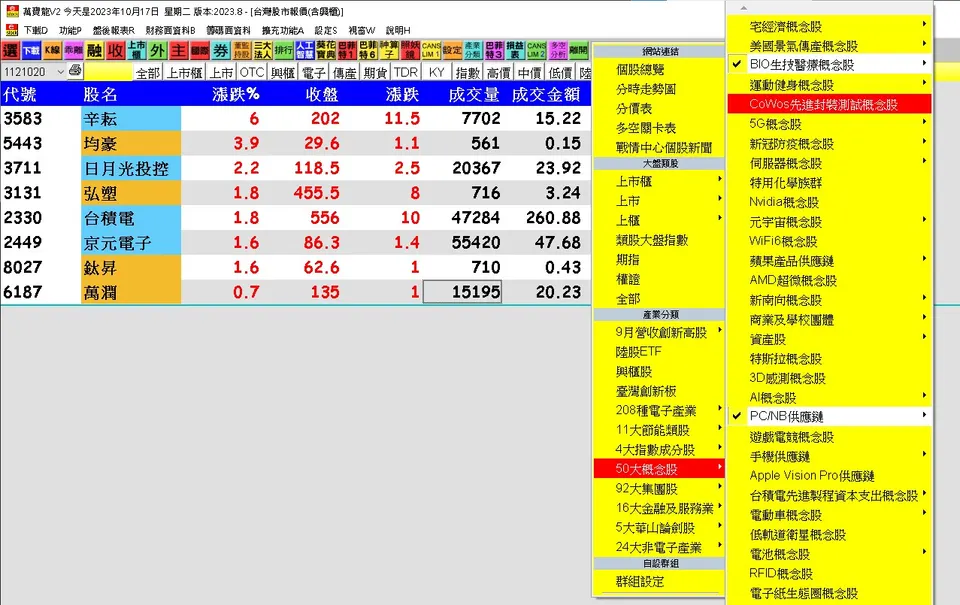Open the 盤後報表R menu
Viewport: 960px width, 605px height.
113,30
